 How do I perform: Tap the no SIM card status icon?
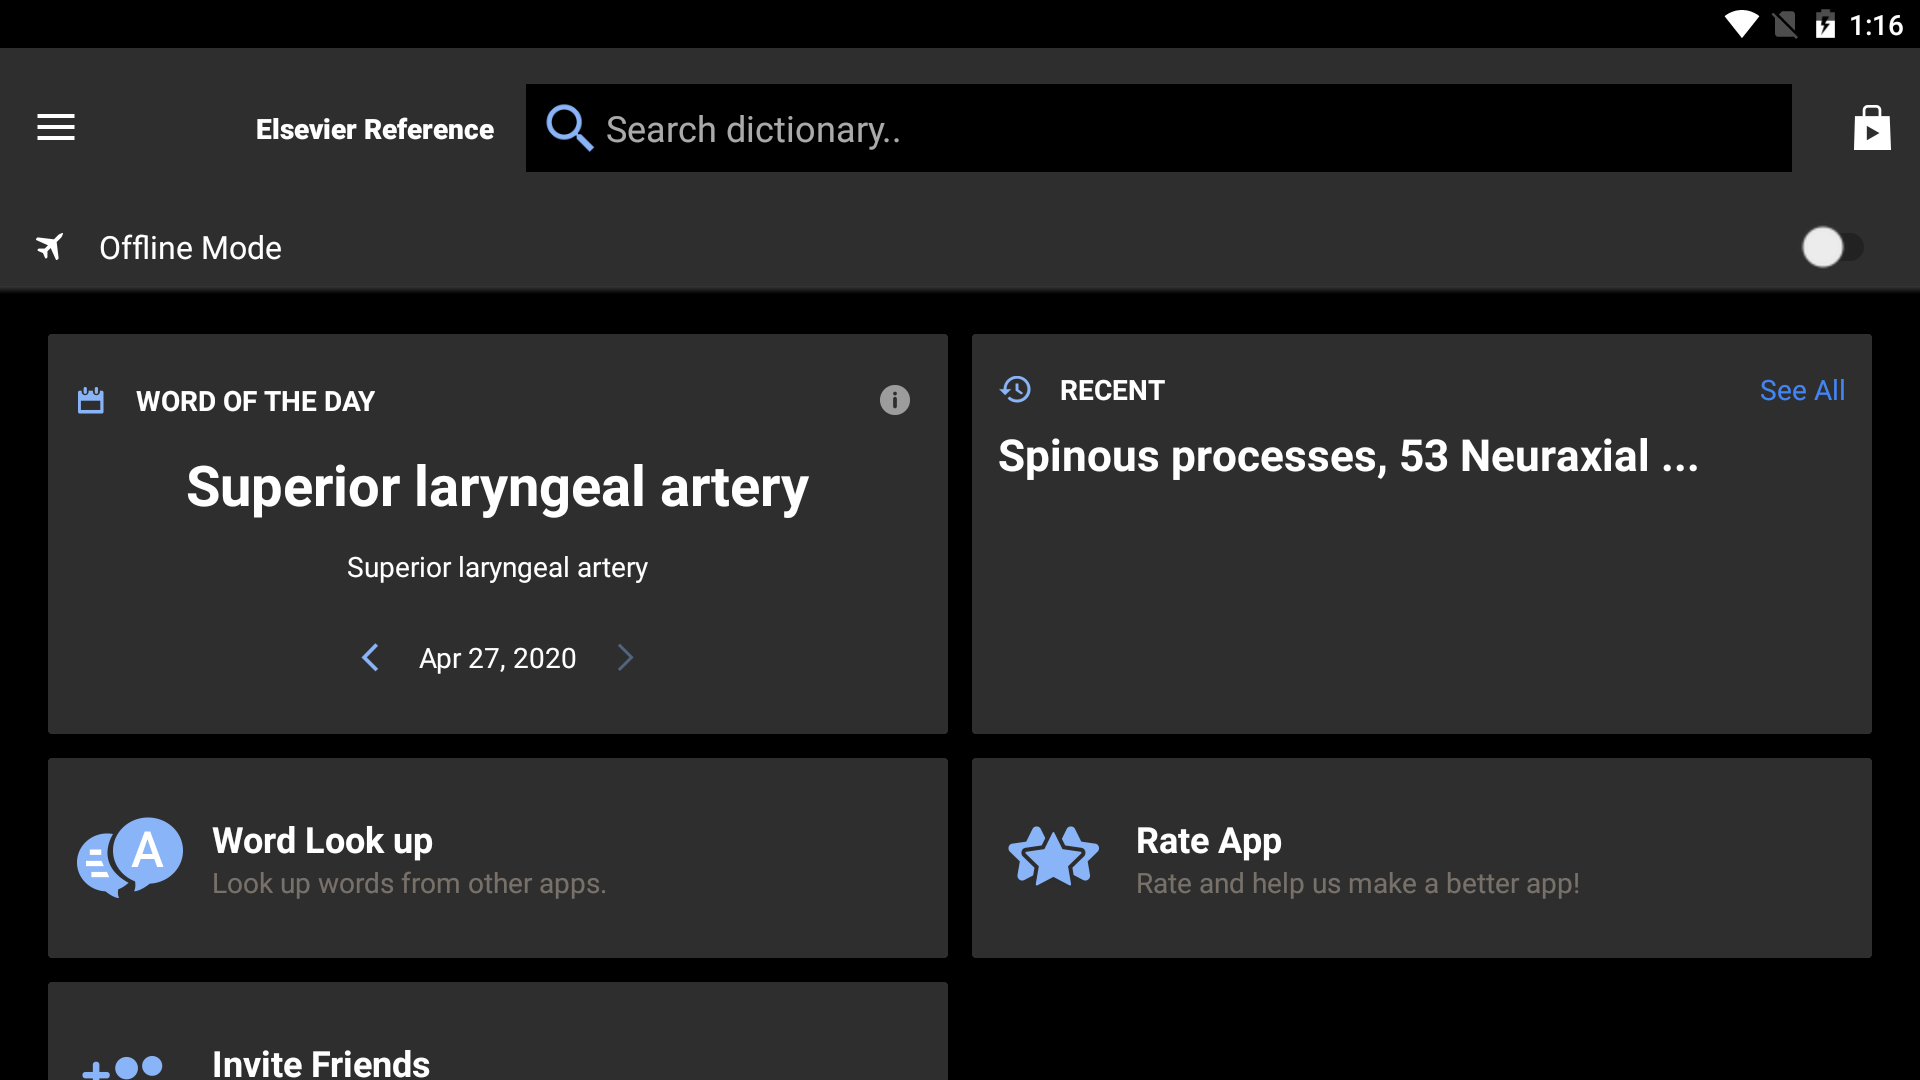tap(1785, 24)
